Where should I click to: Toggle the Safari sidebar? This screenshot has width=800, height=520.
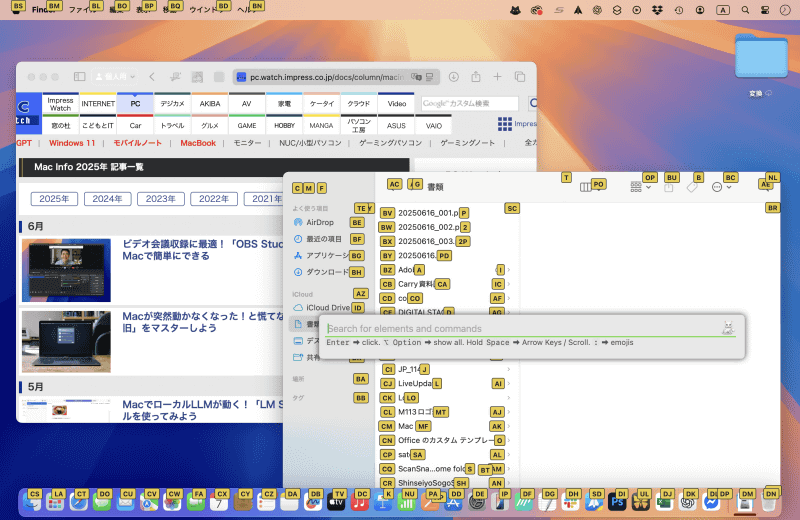point(80,77)
